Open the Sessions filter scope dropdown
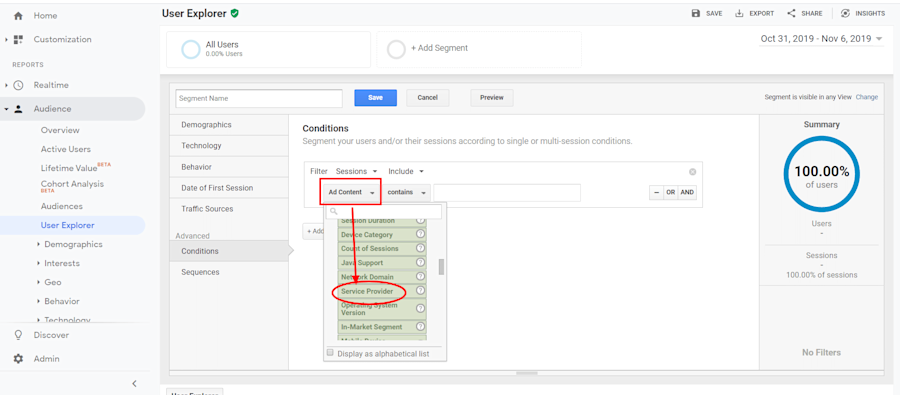 pos(356,171)
